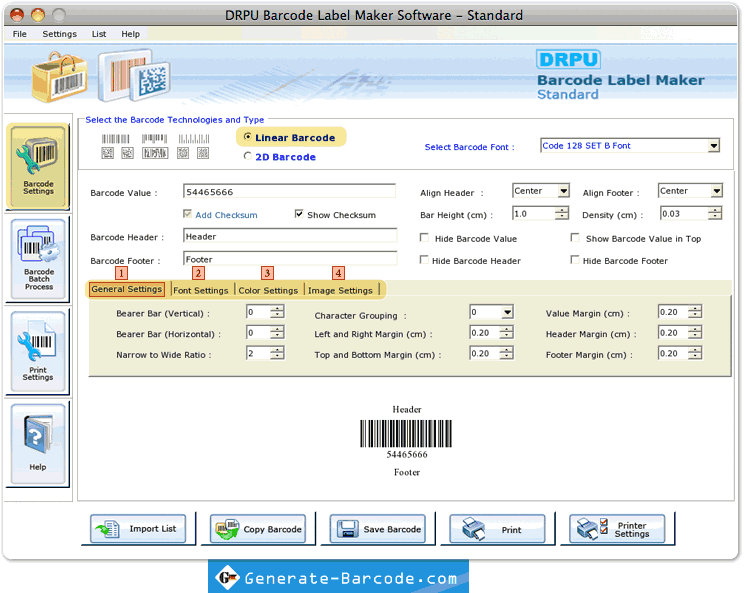Viewport: 744px width, 593px height.
Task: Enable Hide Barcode Header checkbox
Action: click(x=425, y=260)
